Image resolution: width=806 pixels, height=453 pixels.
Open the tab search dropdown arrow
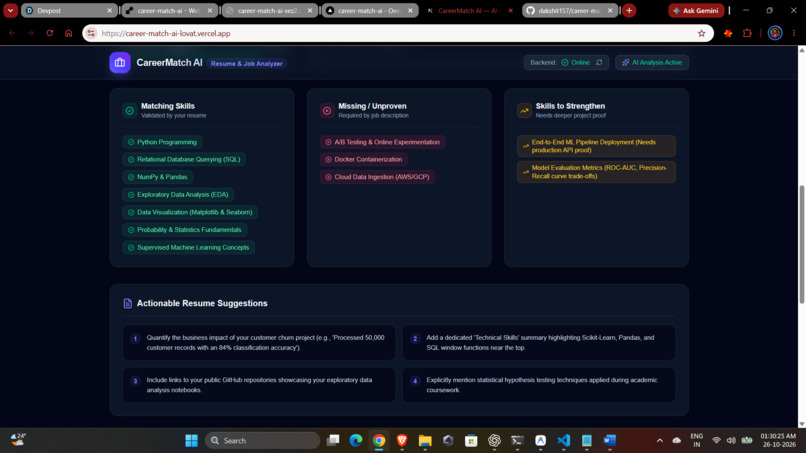[x=10, y=10]
